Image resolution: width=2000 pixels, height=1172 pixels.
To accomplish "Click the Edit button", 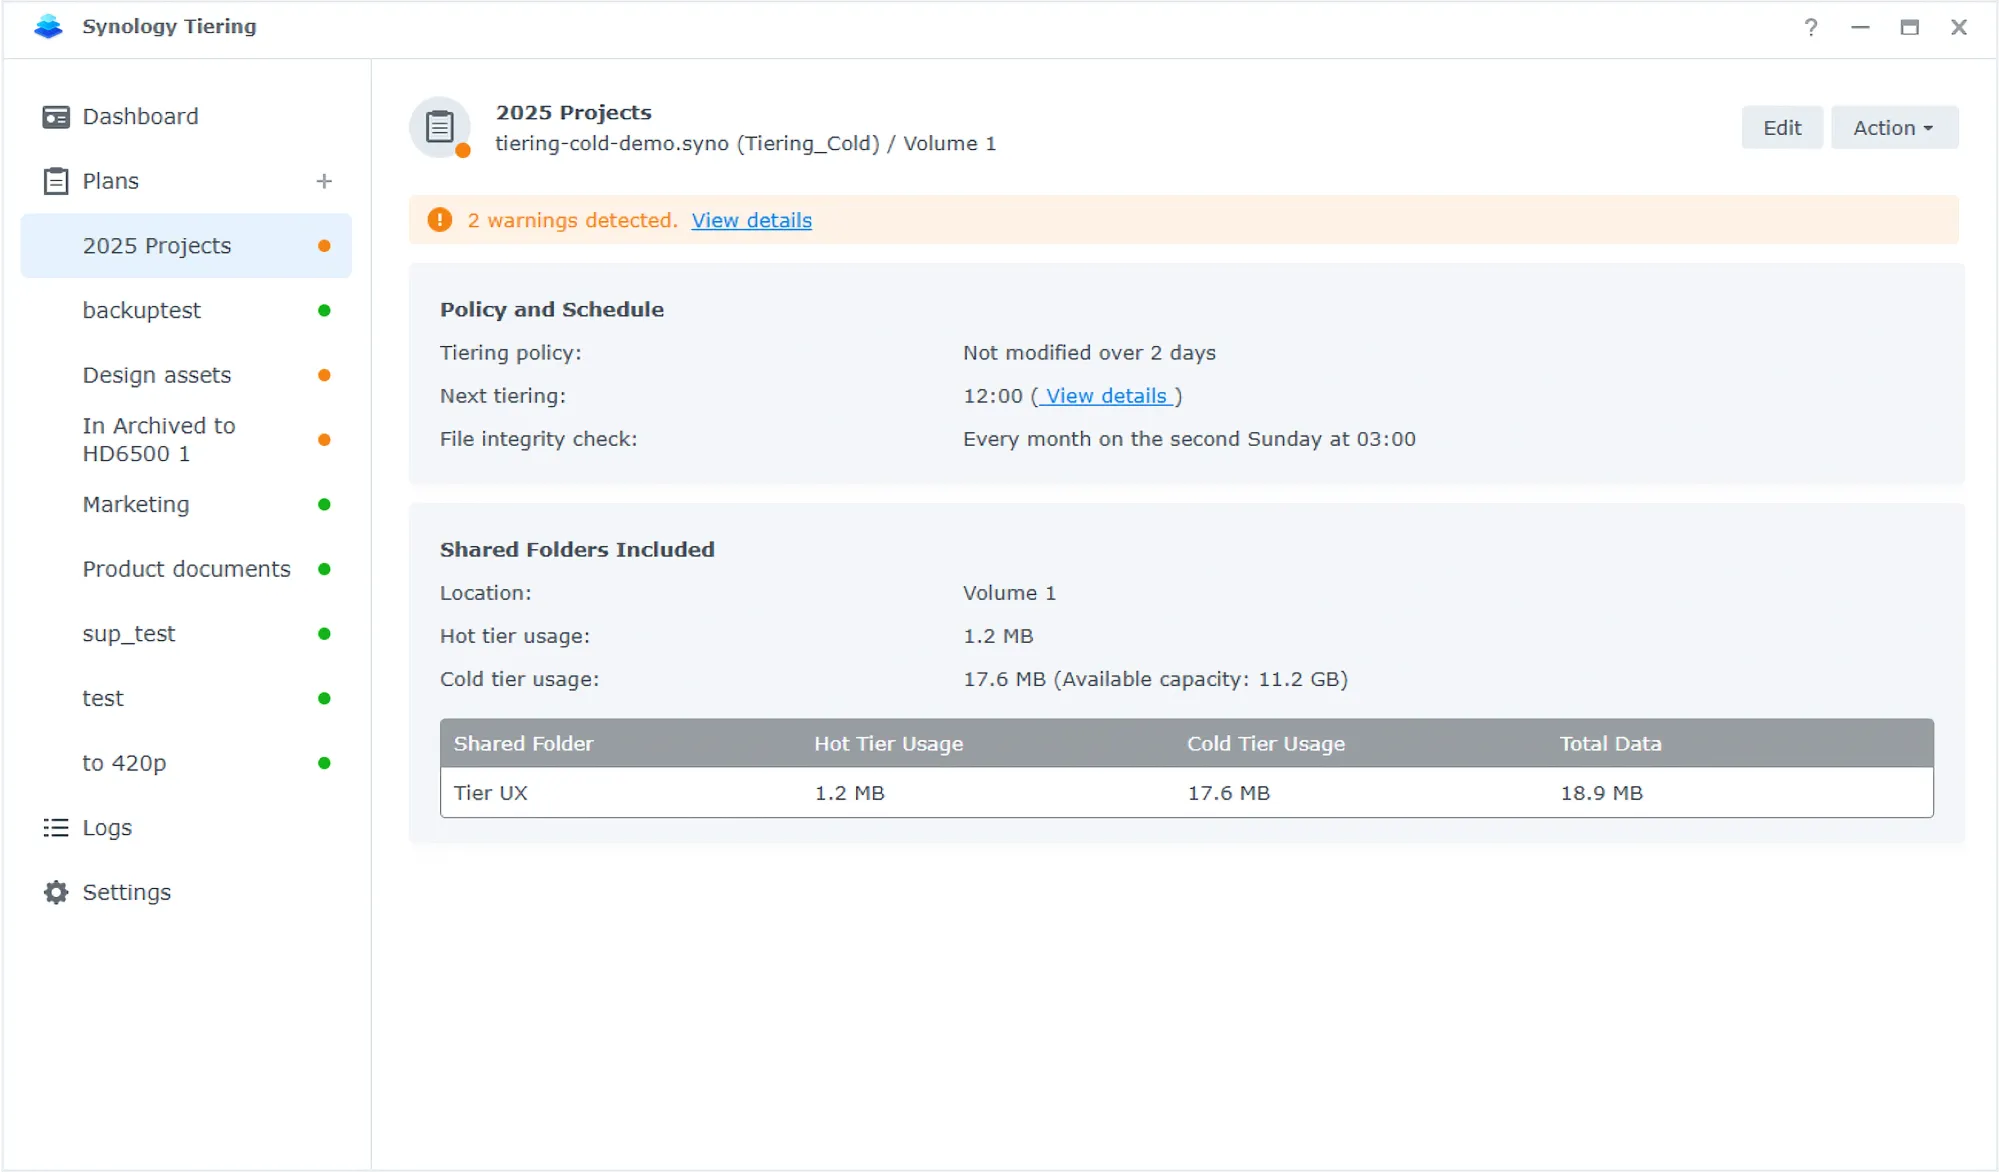I will pyautogui.click(x=1781, y=128).
